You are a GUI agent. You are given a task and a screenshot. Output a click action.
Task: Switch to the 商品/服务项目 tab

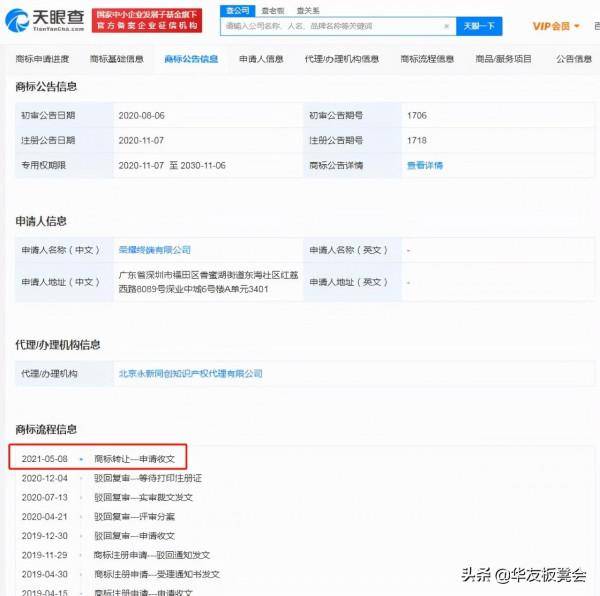coord(504,59)
